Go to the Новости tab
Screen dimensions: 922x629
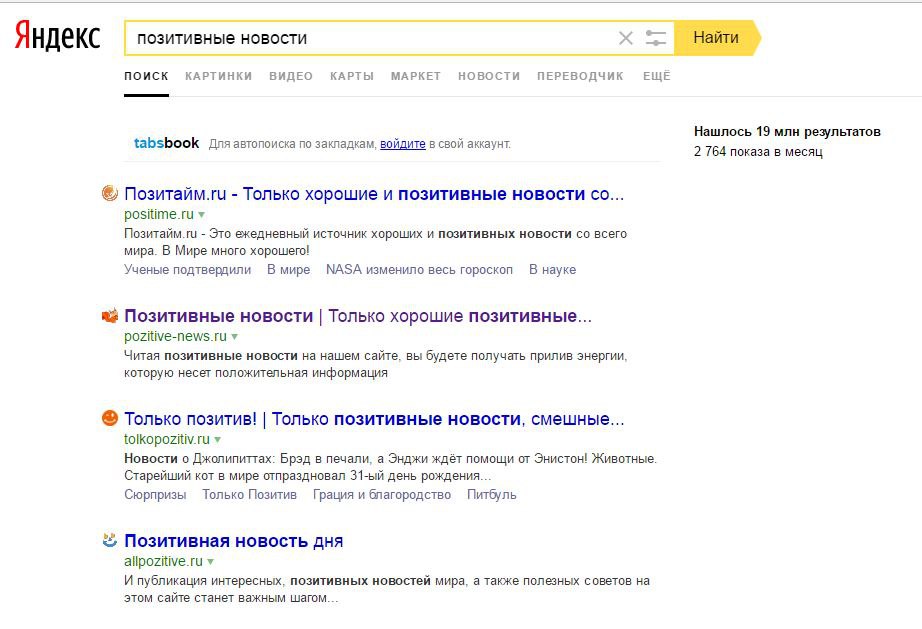click(489, 76)
